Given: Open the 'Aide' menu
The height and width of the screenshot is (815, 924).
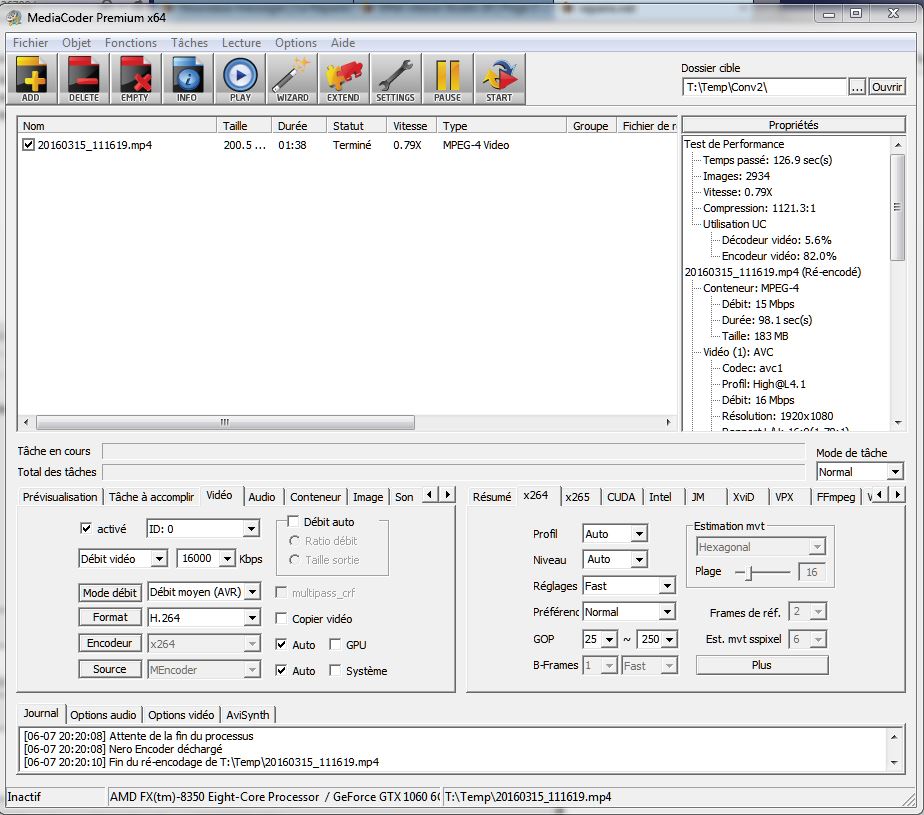Looking at the screenshot, I should coord(343,42).
